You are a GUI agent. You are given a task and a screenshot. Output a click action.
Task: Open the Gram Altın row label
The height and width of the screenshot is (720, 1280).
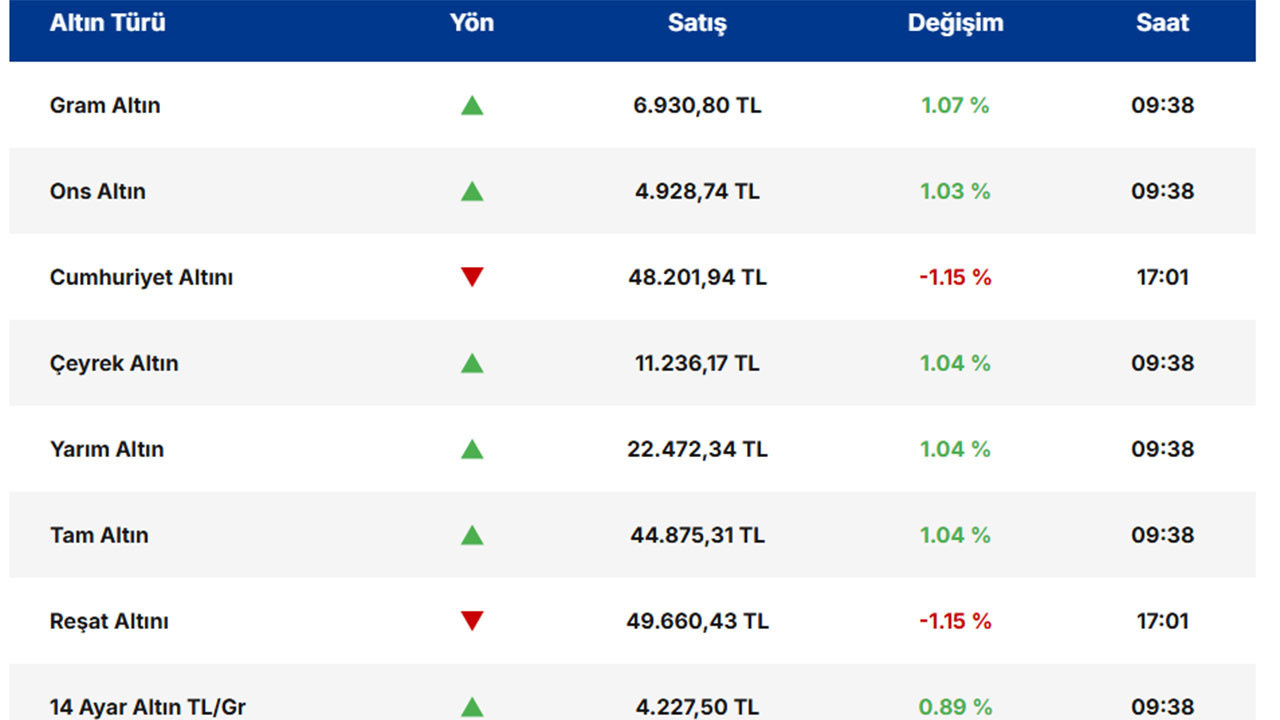105,105
